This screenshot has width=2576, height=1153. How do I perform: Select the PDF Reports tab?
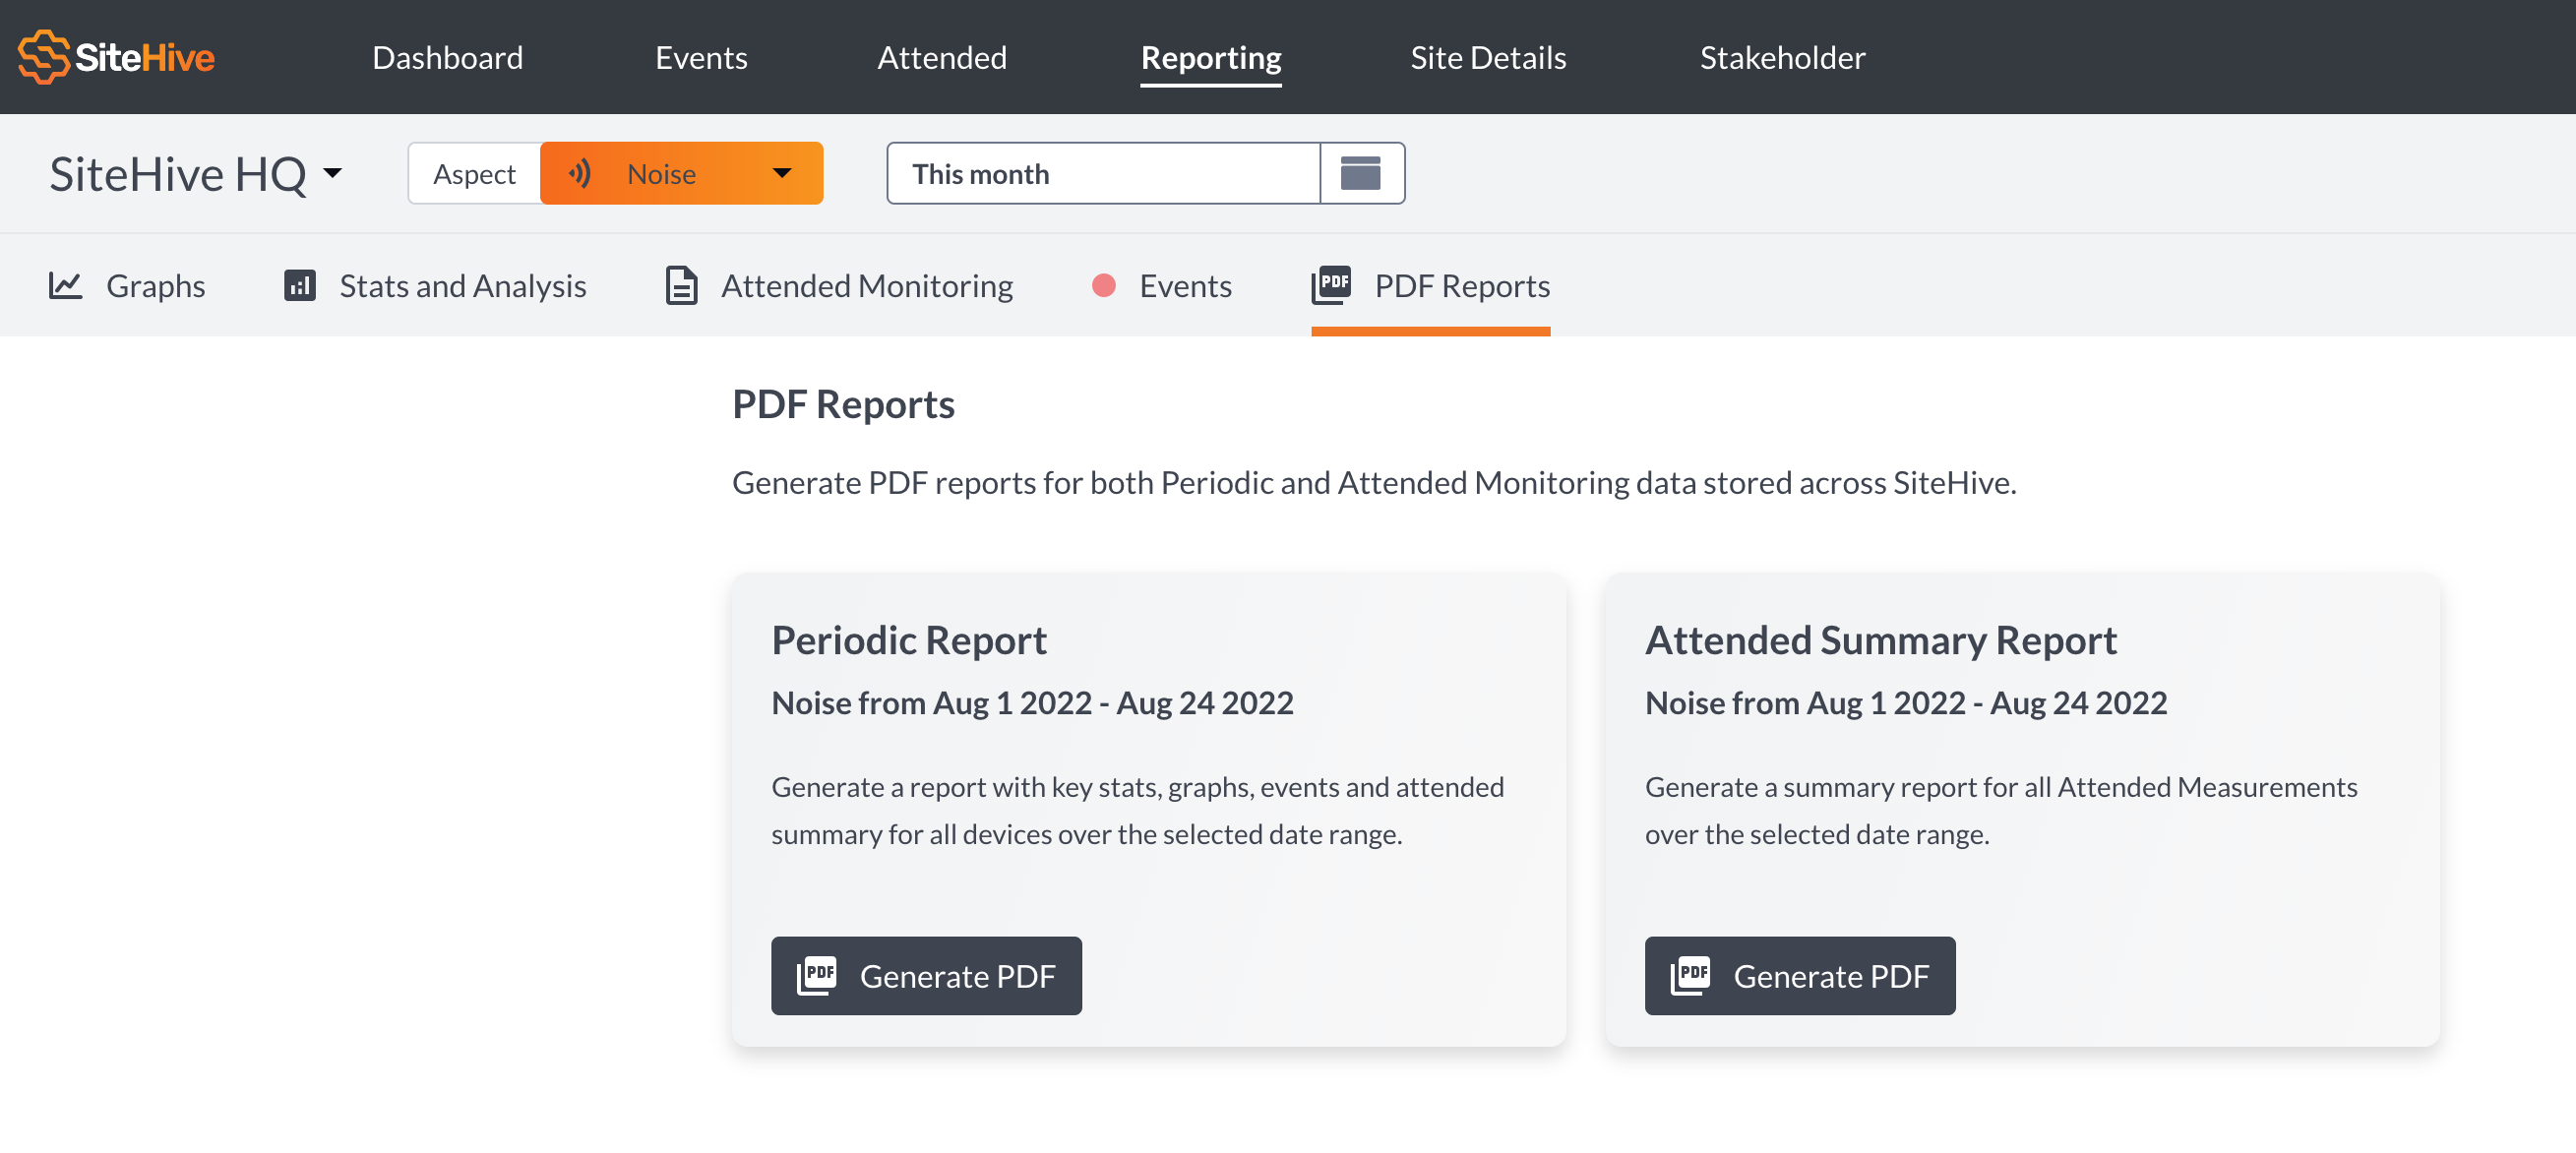coord(1430,287)
